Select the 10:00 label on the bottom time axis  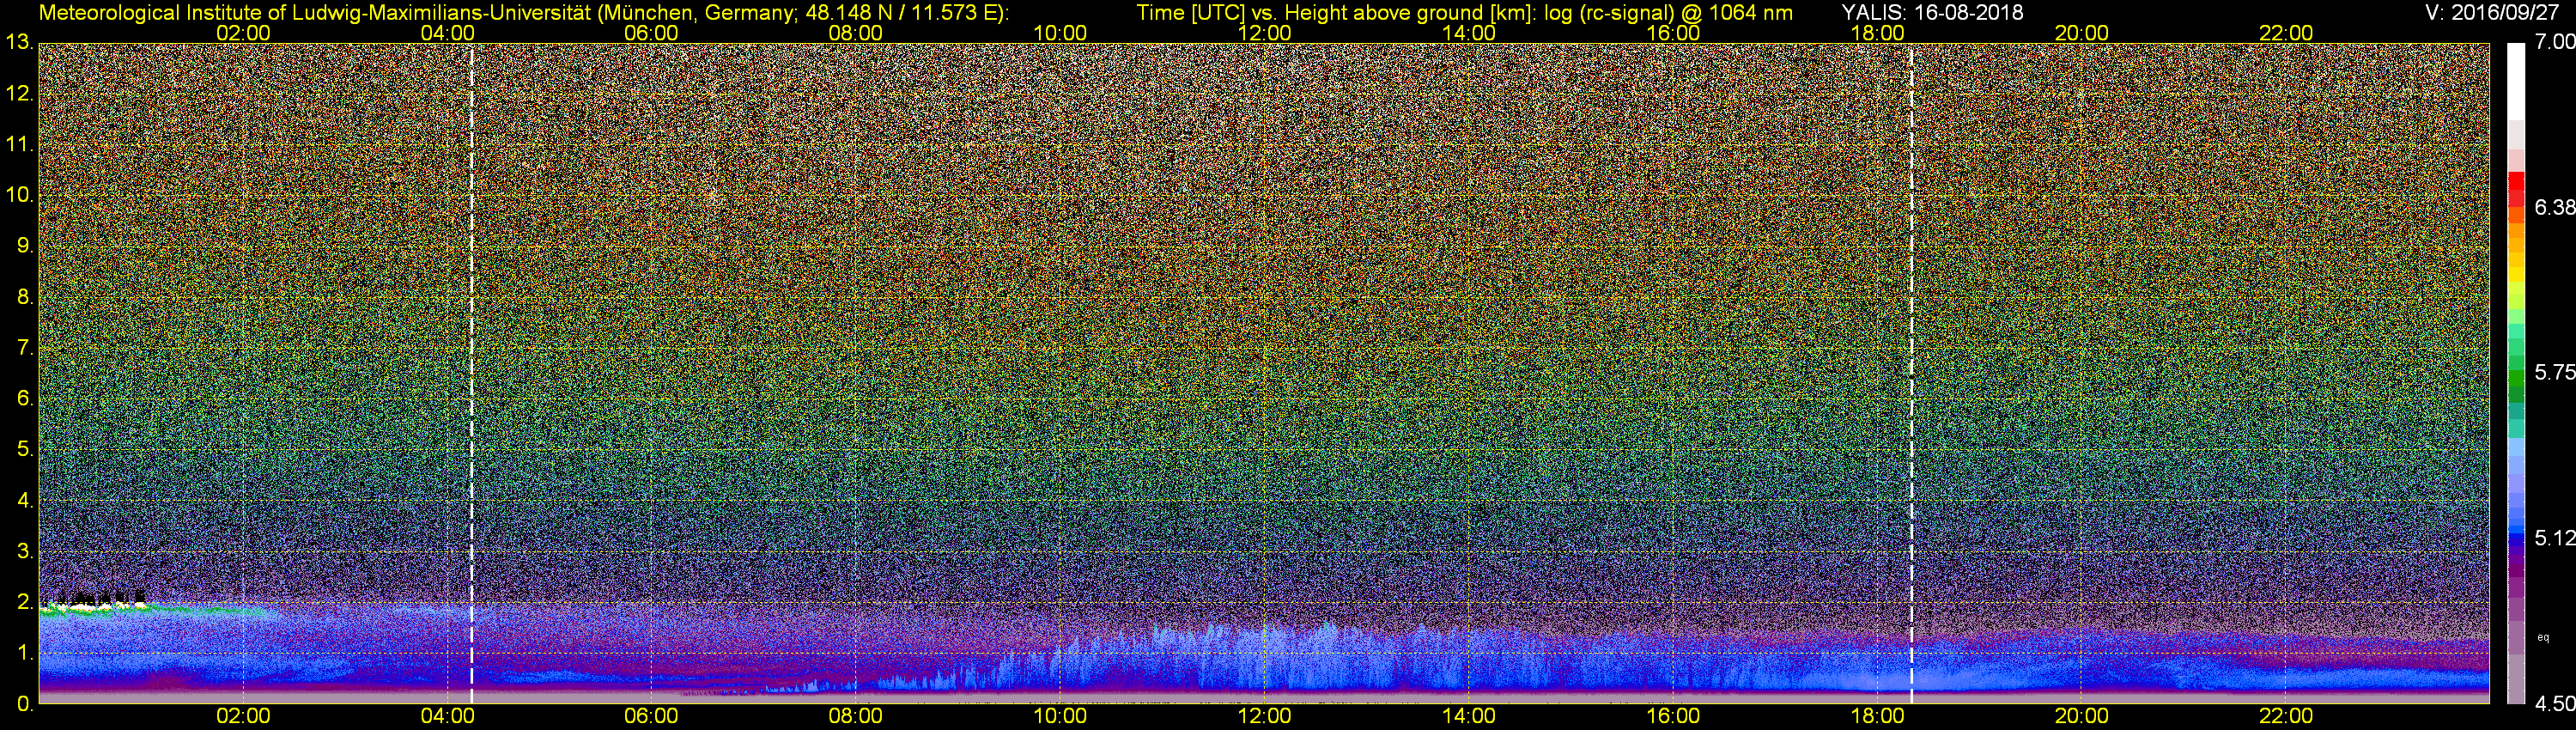pyautogui.click(x=1060, y=717)
